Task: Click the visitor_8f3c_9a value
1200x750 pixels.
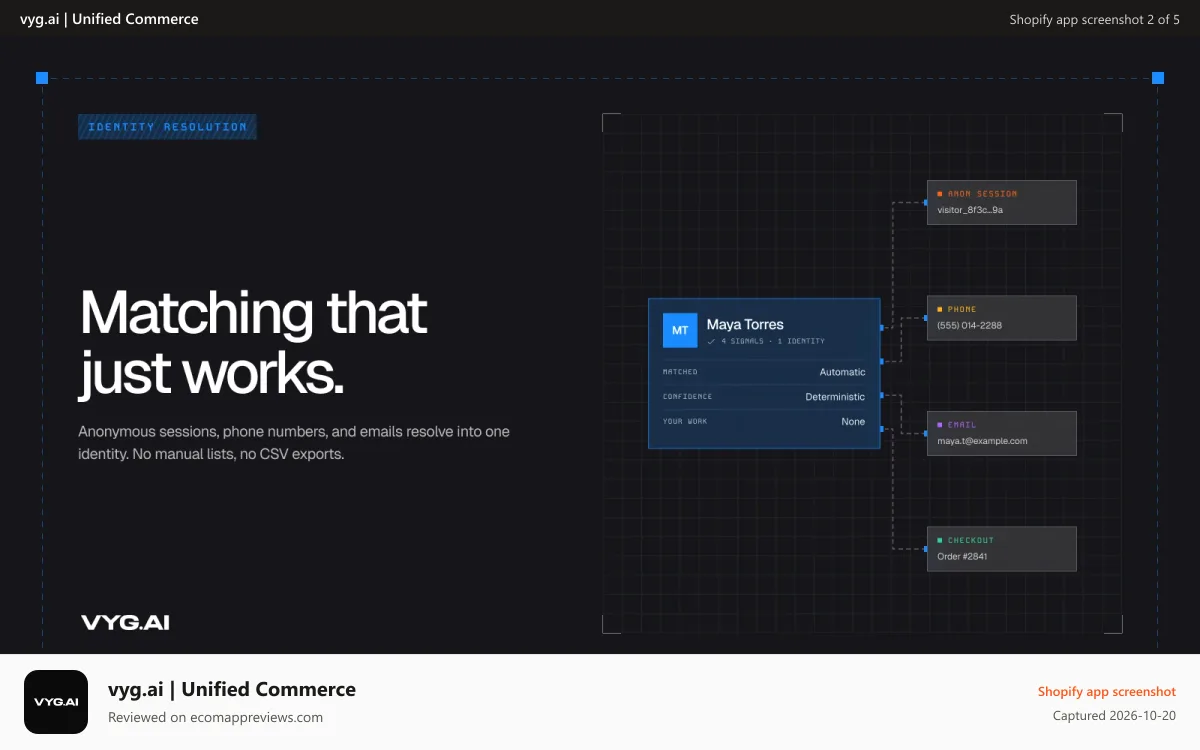Action: pos(970,210)
